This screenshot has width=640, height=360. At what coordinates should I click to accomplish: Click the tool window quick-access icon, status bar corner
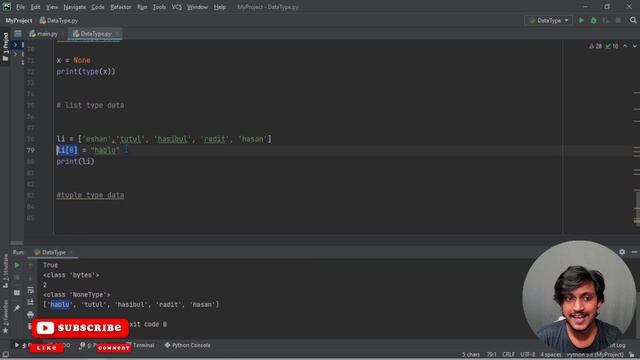pyautogui.click(x=5, y=355)
